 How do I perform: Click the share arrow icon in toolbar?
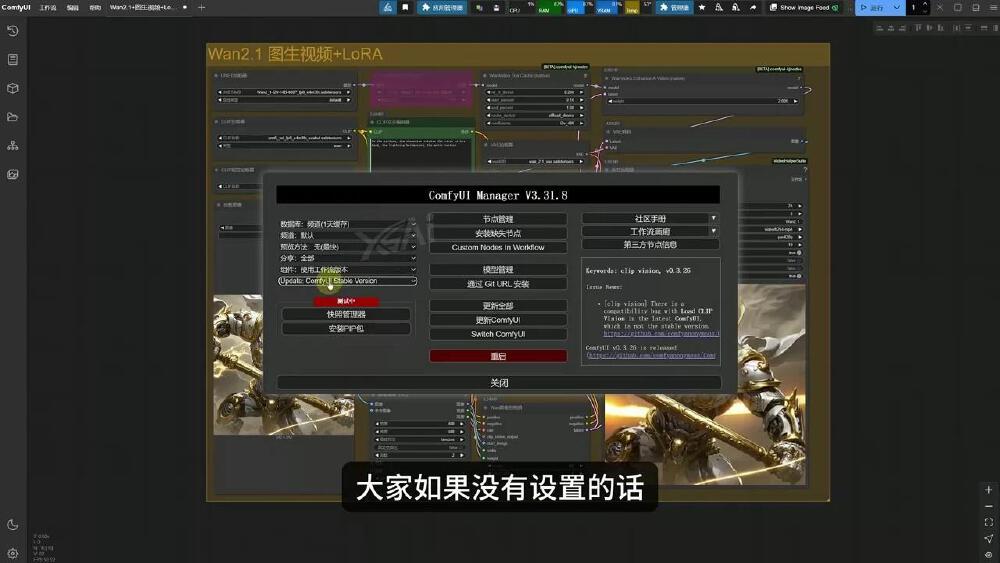pyautogui.click(x=753, y=8)
